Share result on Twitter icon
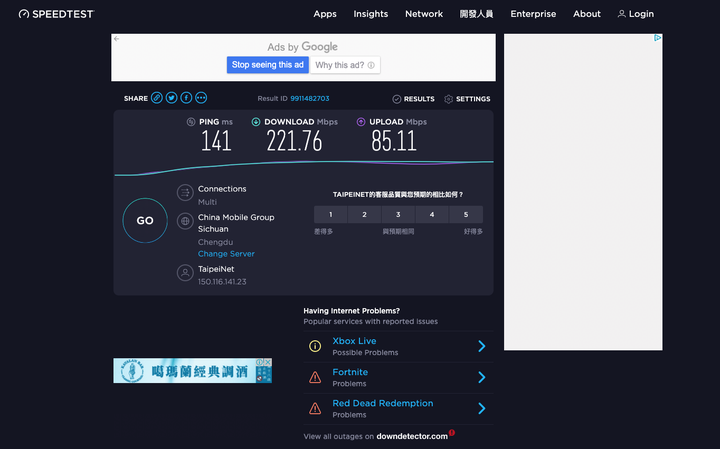720x449 pixels. point(171,98)
